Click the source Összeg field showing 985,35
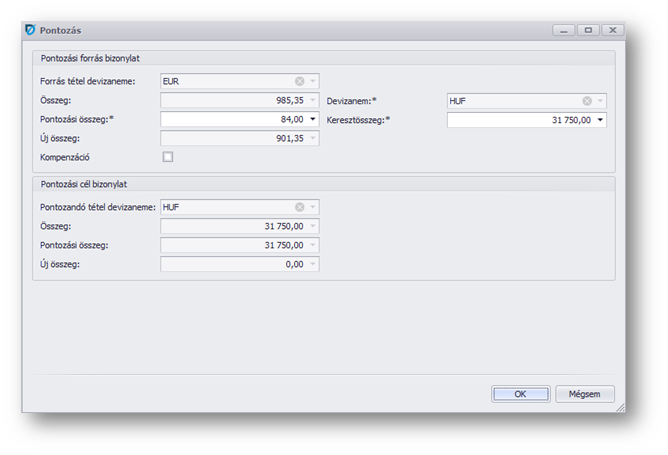Screen dimensions: 668x455 pyautogui.click(x=233, y=100)
